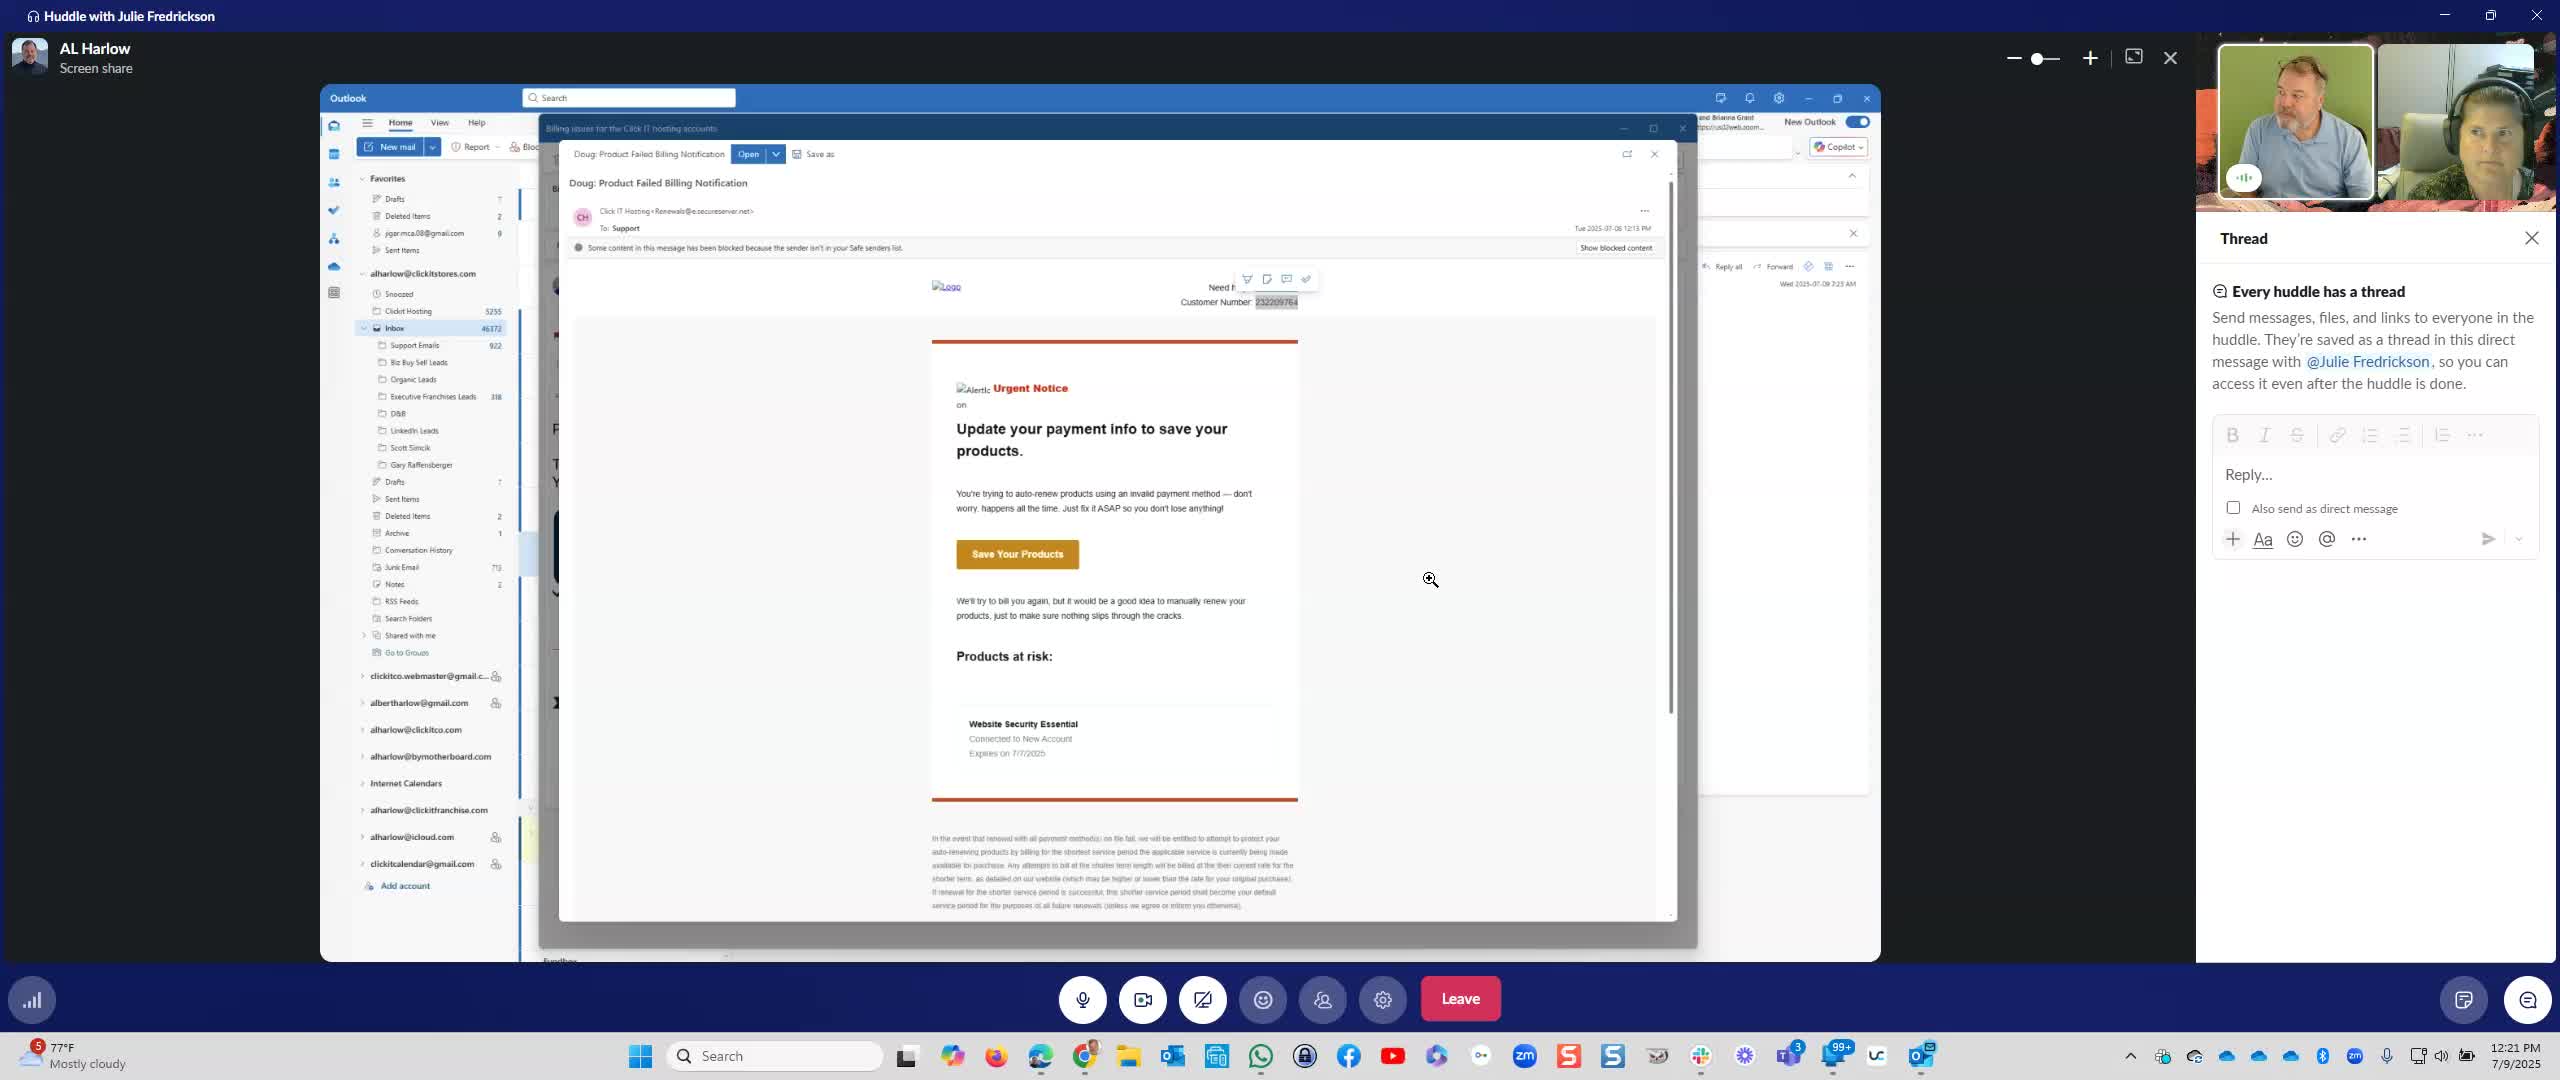Open huddle settings gear
Screen dimensions: 2560x1080
click(1383, 999)
